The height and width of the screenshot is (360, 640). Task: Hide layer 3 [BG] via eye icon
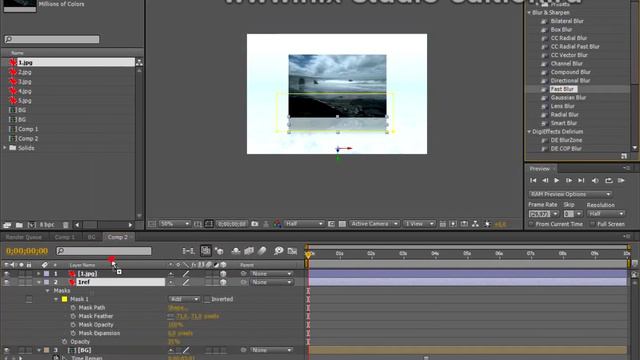click(7, 350)
